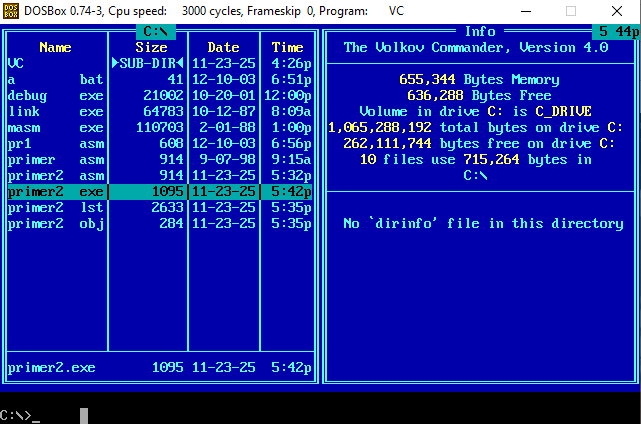Click date 10-20-01 of debug.exe
Image resolution: width=641 pixels, height=424 pixels.
click(224, 95)
